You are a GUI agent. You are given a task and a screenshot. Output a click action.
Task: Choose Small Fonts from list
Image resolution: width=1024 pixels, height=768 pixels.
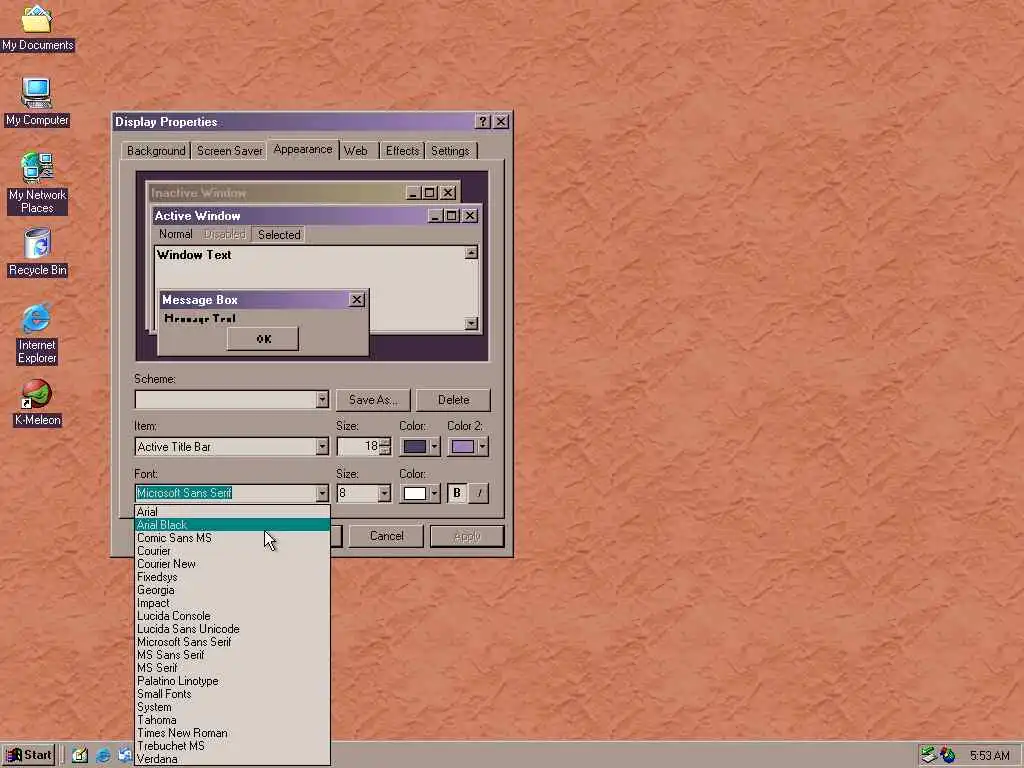[232, 694]
